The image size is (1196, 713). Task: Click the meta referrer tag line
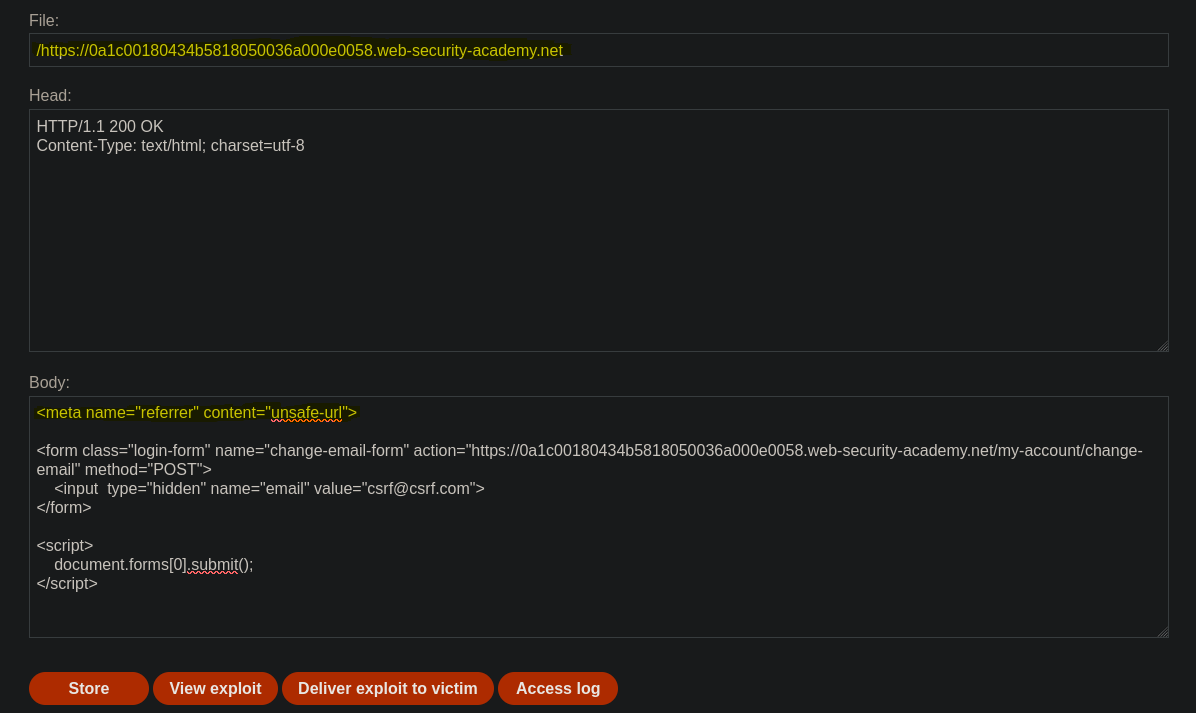(197, 413)
